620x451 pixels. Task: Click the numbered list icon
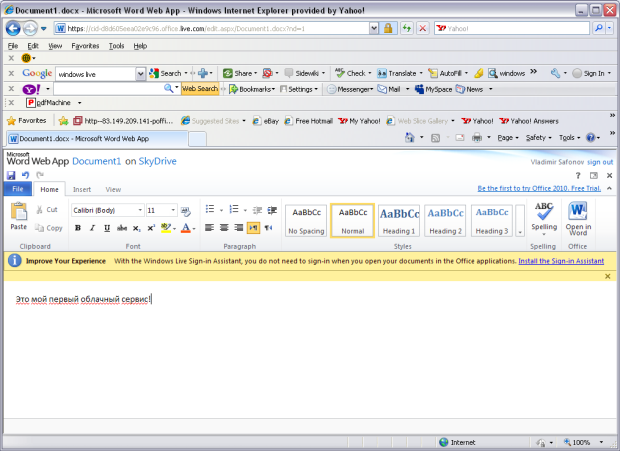pos(234,209)
